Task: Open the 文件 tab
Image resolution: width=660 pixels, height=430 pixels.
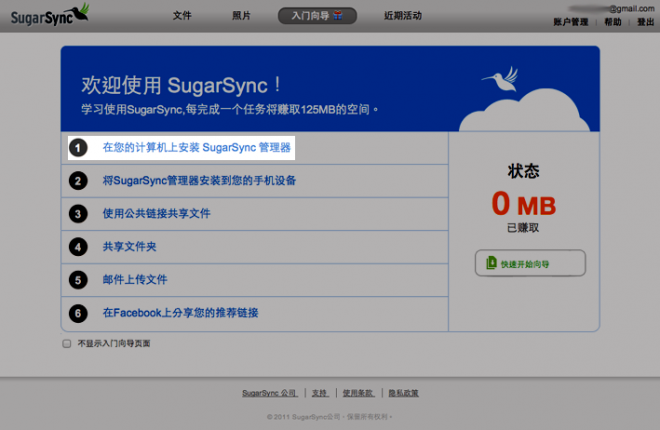Action: 182,16
